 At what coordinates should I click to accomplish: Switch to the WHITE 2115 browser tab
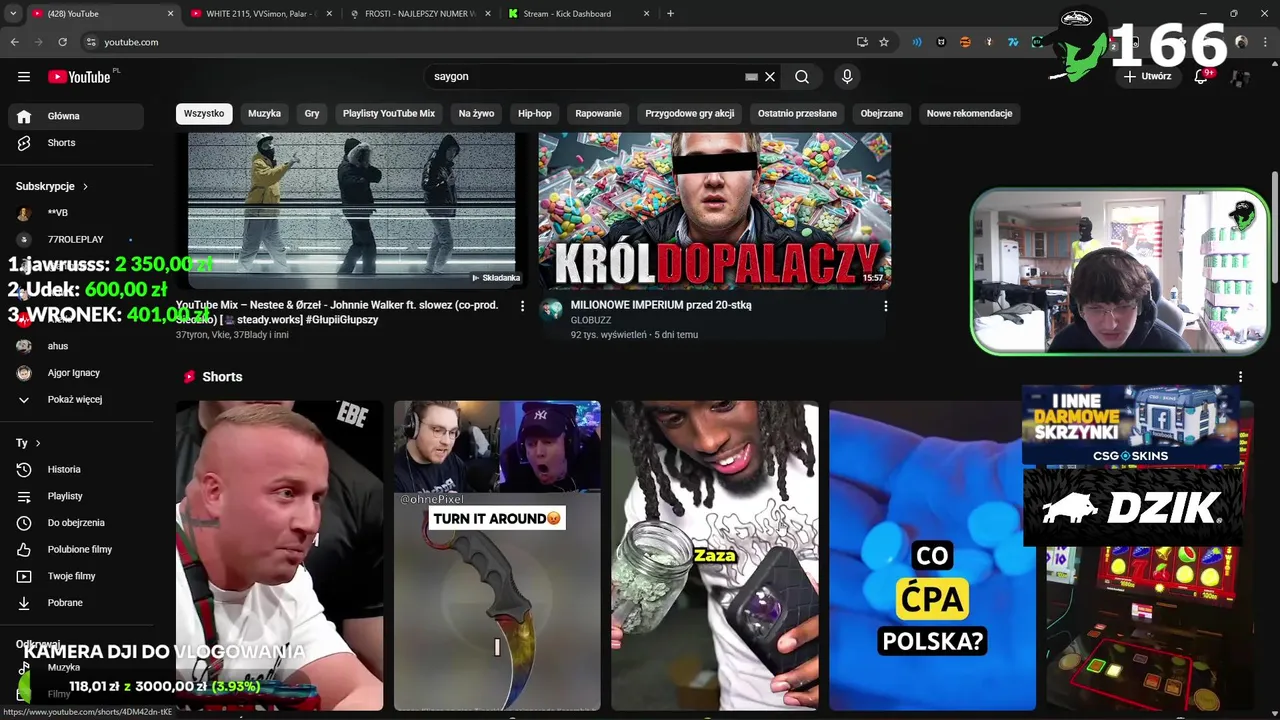pyautogui.click(x=260, y=14)
